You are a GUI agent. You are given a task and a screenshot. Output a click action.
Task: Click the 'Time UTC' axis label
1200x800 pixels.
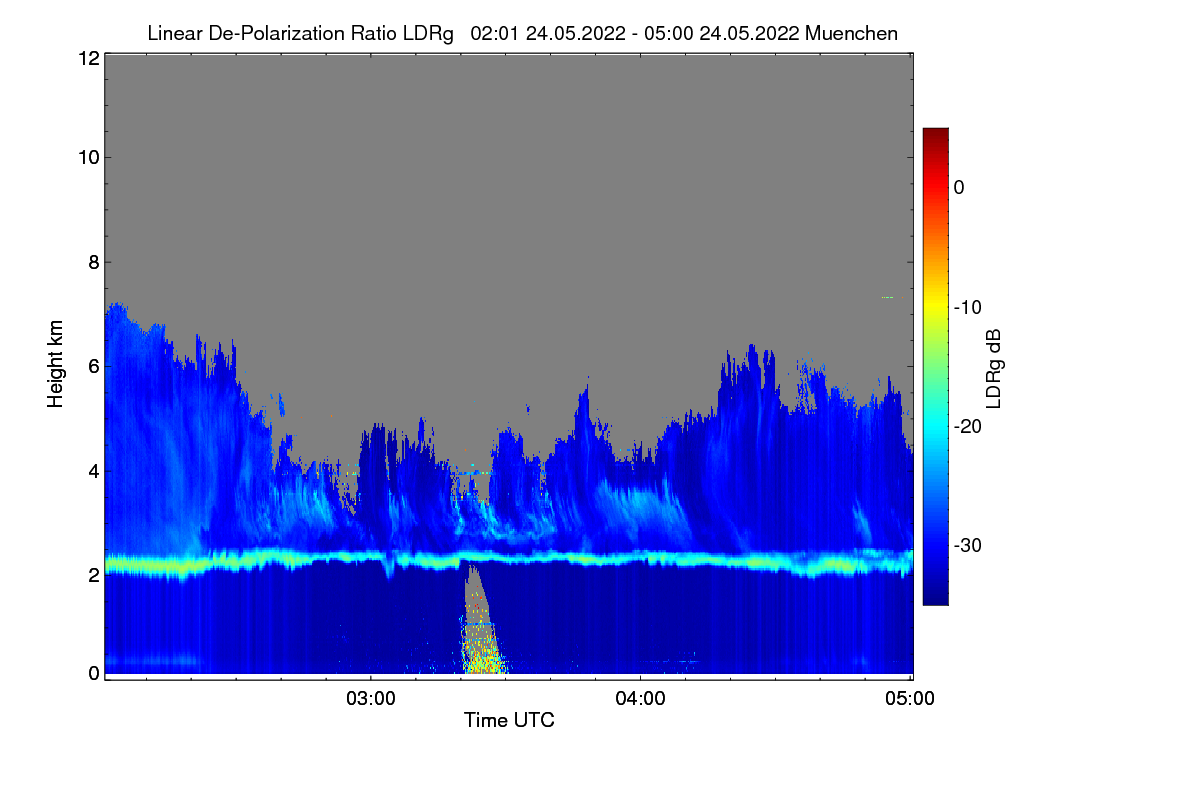coord(509,720)
